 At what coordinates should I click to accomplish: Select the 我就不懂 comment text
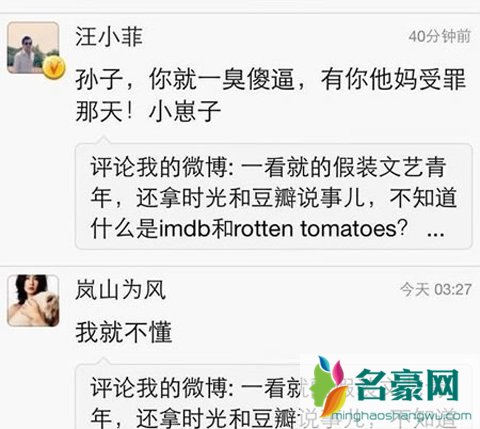click(124, 332)
